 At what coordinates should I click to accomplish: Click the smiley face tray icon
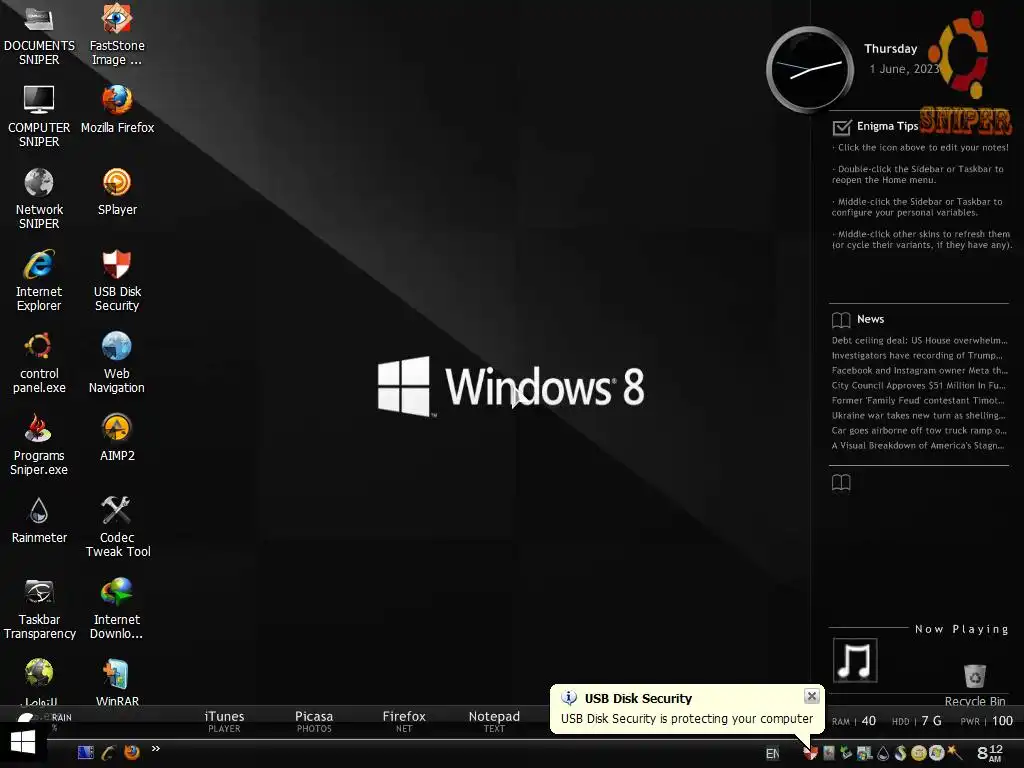918,754
